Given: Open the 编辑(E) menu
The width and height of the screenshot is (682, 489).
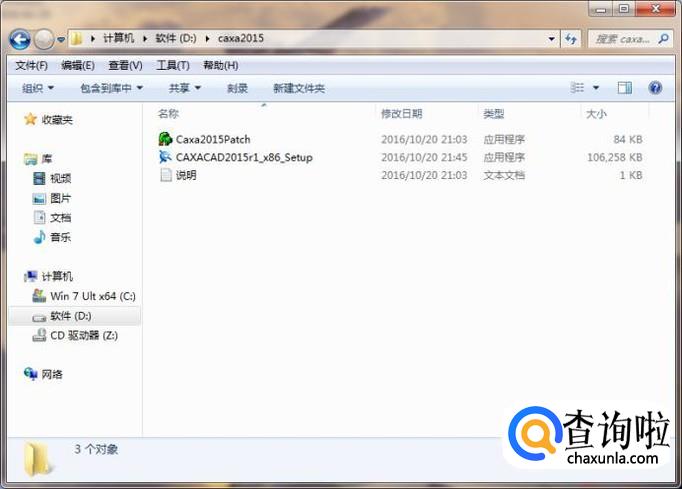Looking at the screenshot, I should click(78, 65).
